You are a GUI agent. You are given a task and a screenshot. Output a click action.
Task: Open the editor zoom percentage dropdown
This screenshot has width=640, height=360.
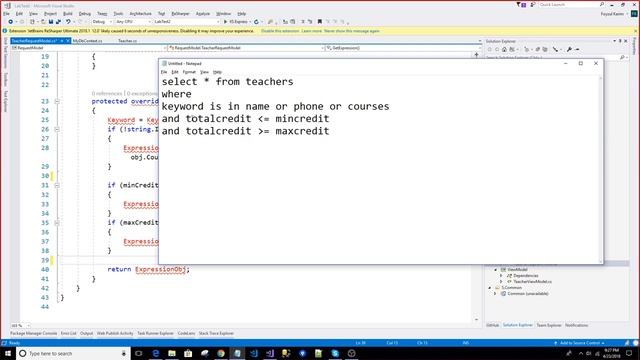pos(20,326)
